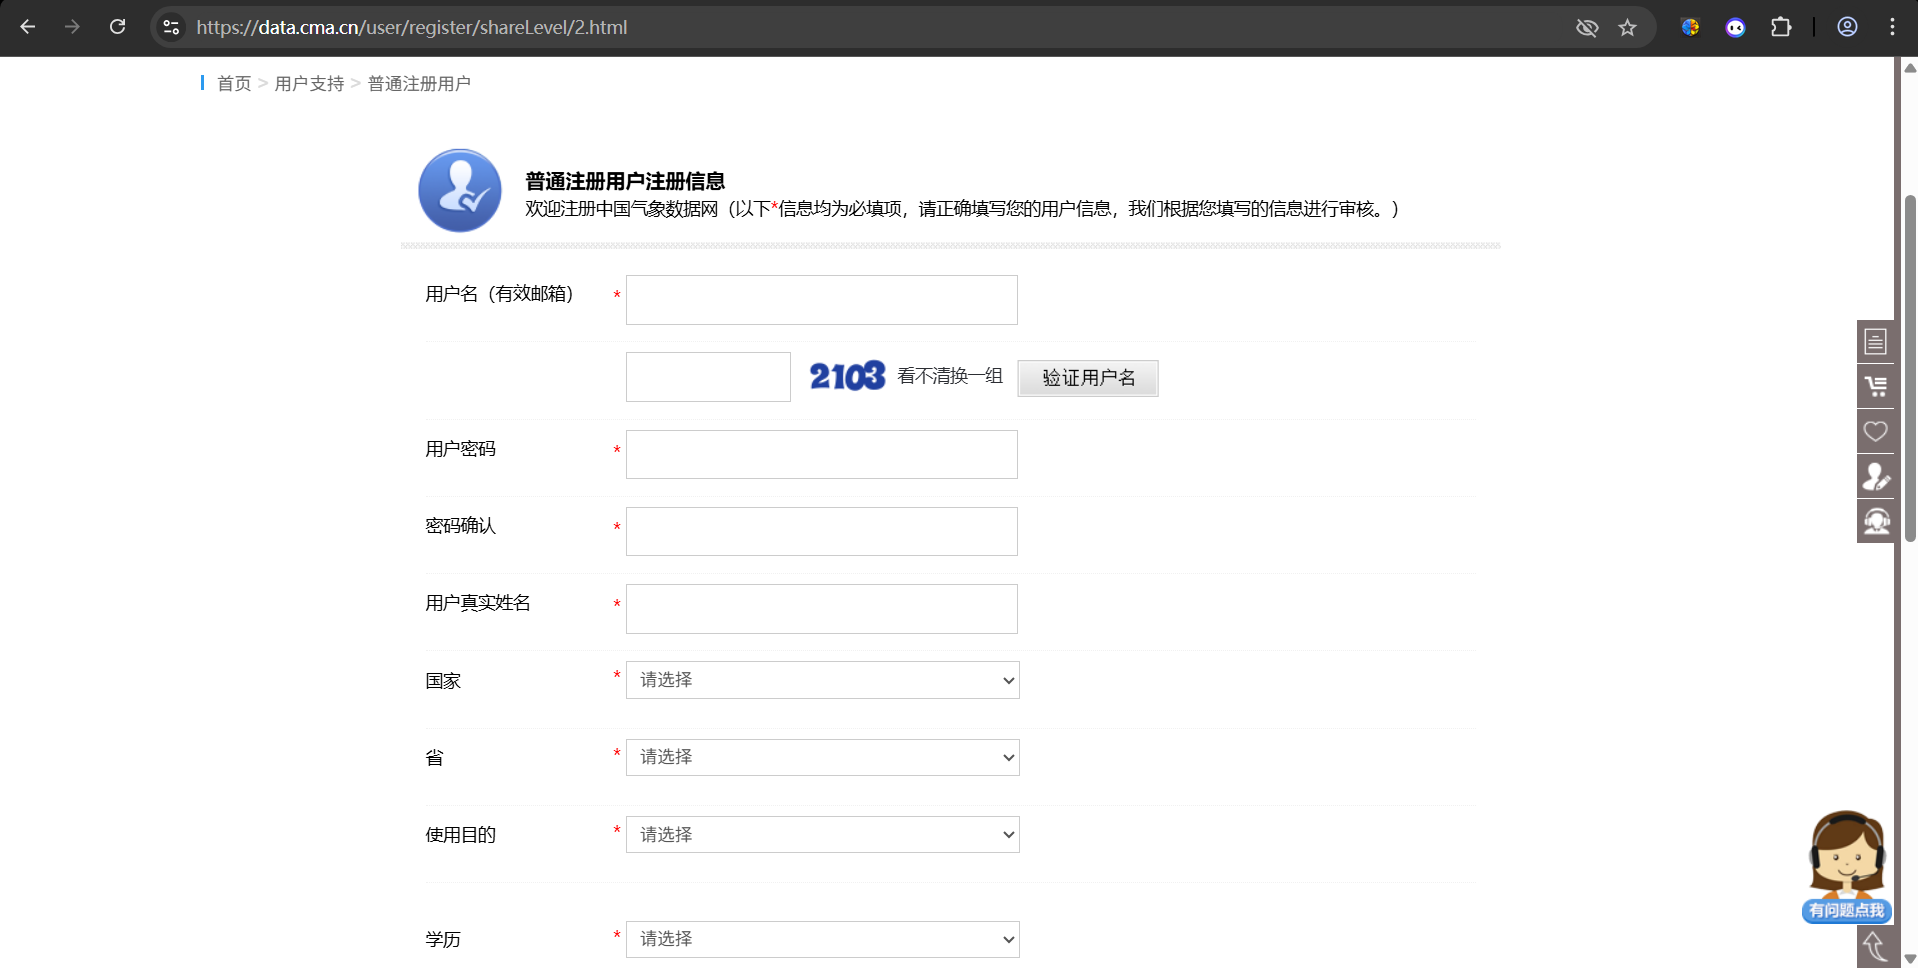Click the browser address bar URL
Screen dimensions: 1918x968
[x=412, y=27]
